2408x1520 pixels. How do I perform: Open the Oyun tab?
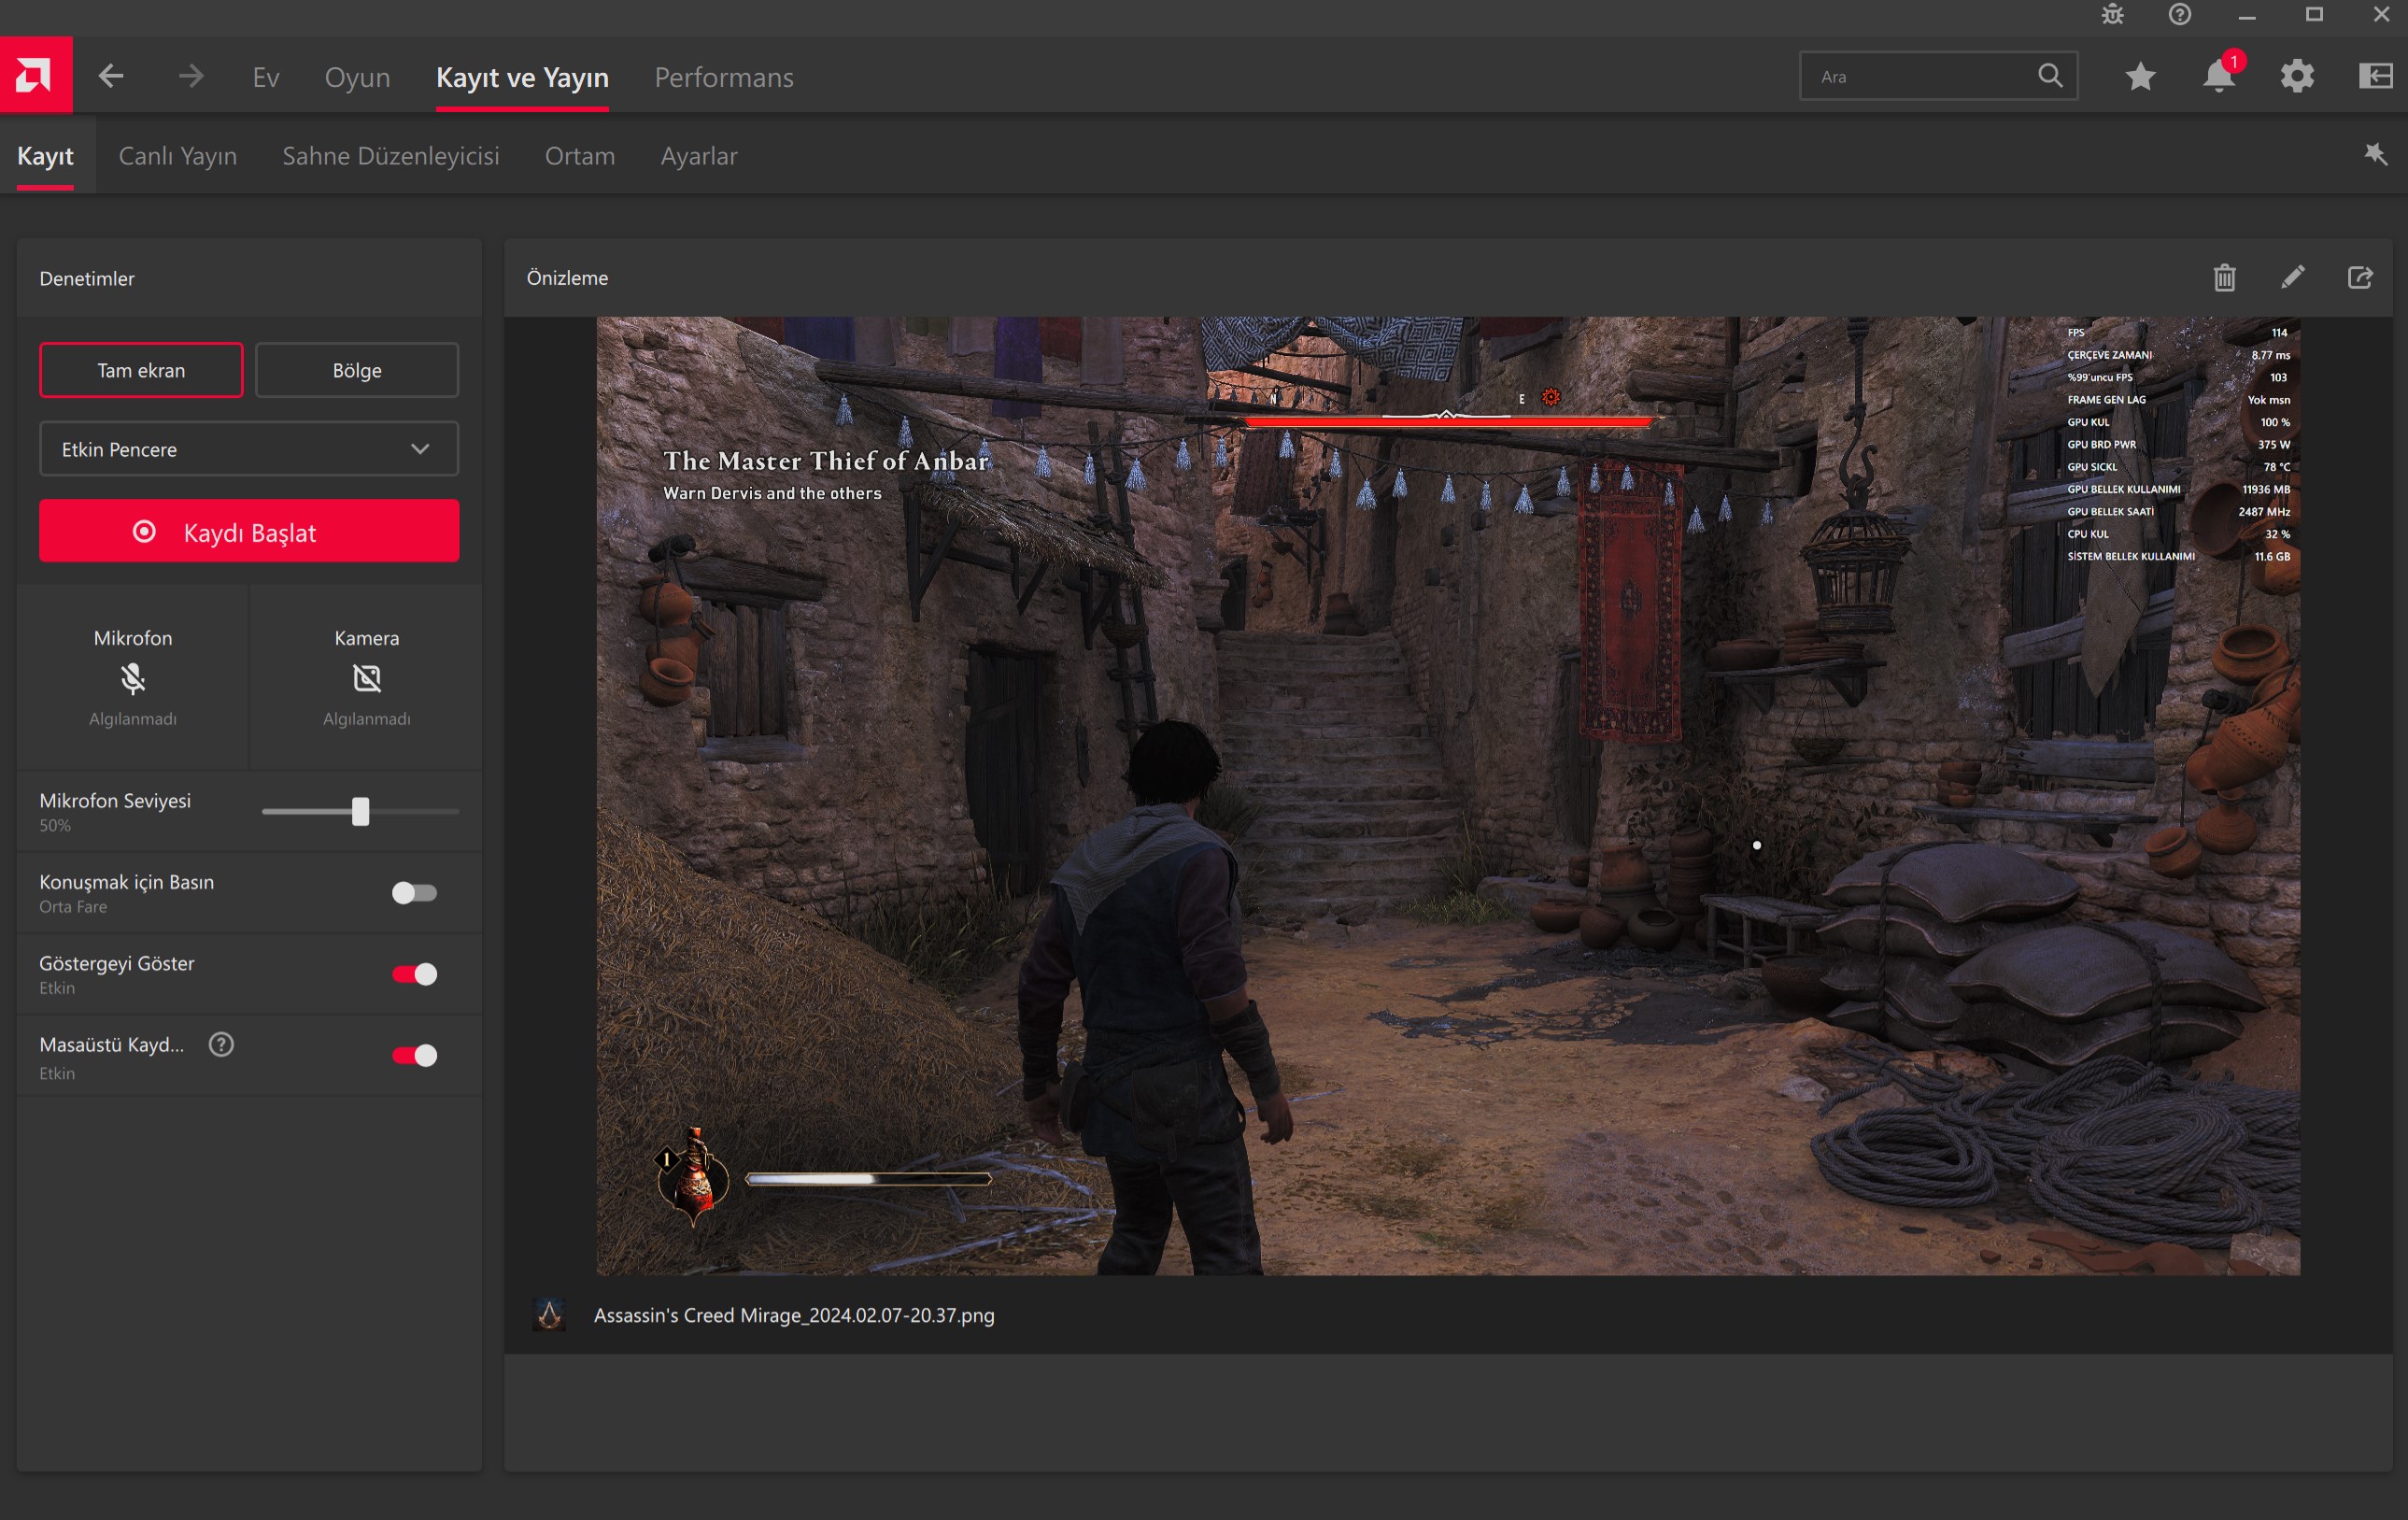coord(357,77)
